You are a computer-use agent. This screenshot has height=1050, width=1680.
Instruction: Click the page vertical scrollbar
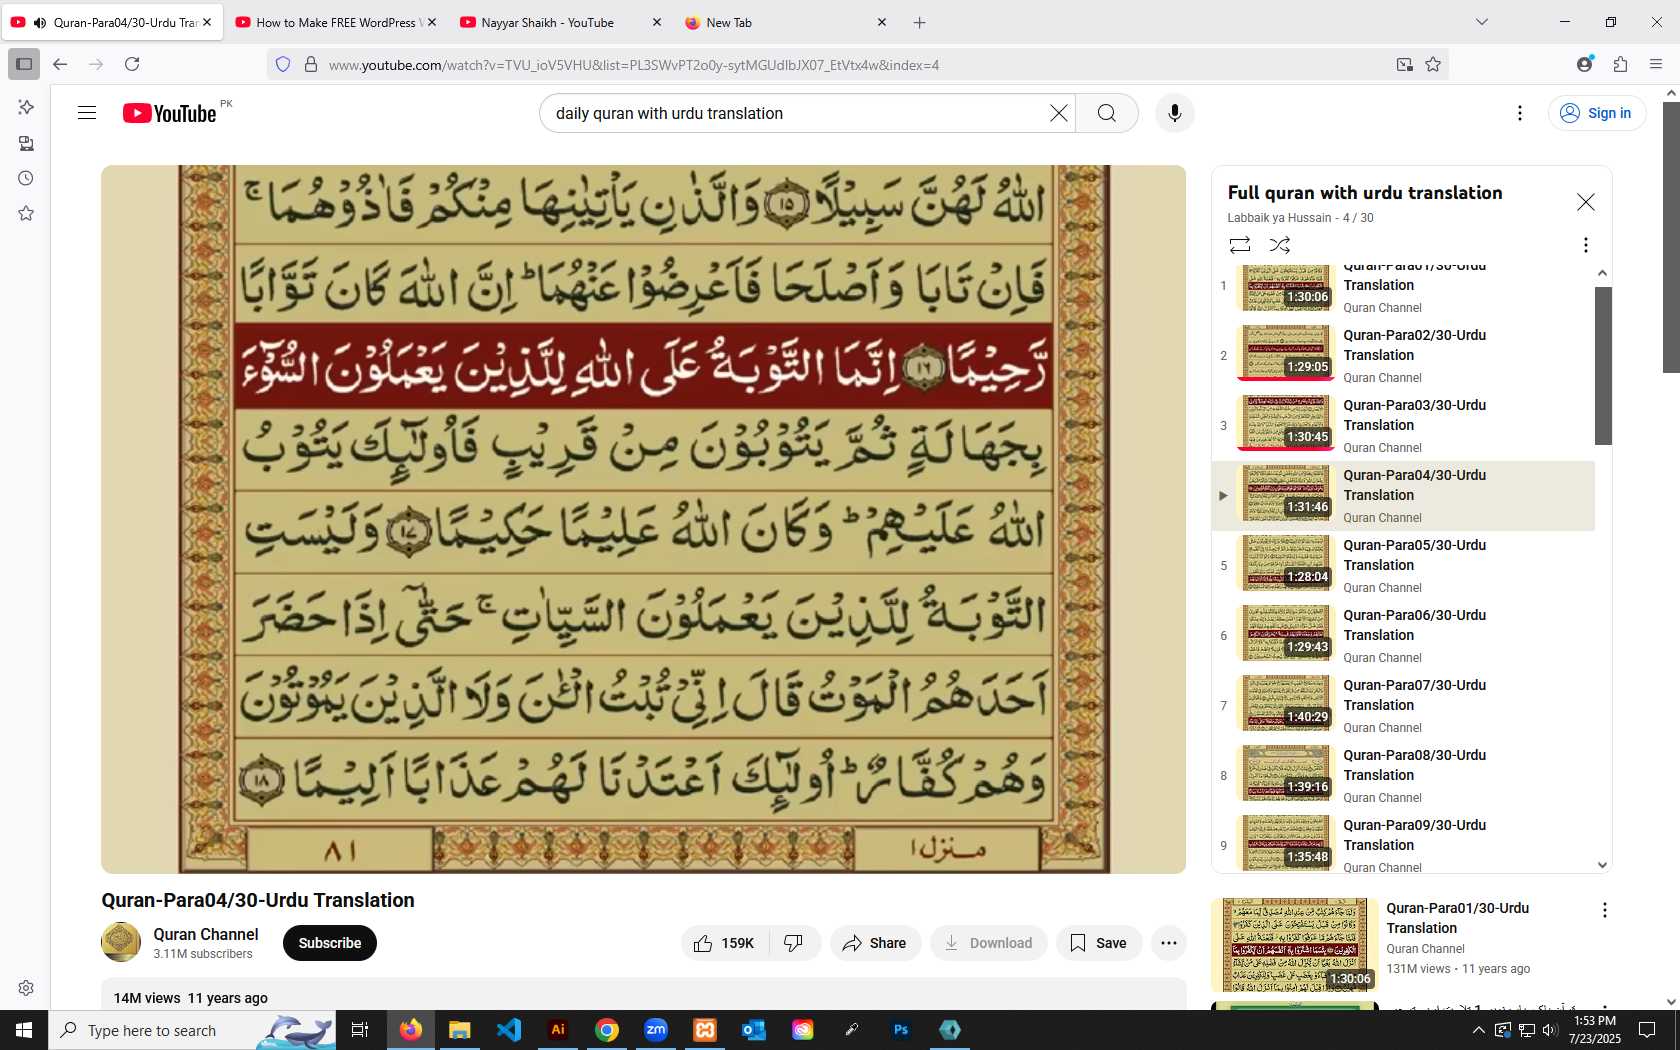[x=1671, y=236]
